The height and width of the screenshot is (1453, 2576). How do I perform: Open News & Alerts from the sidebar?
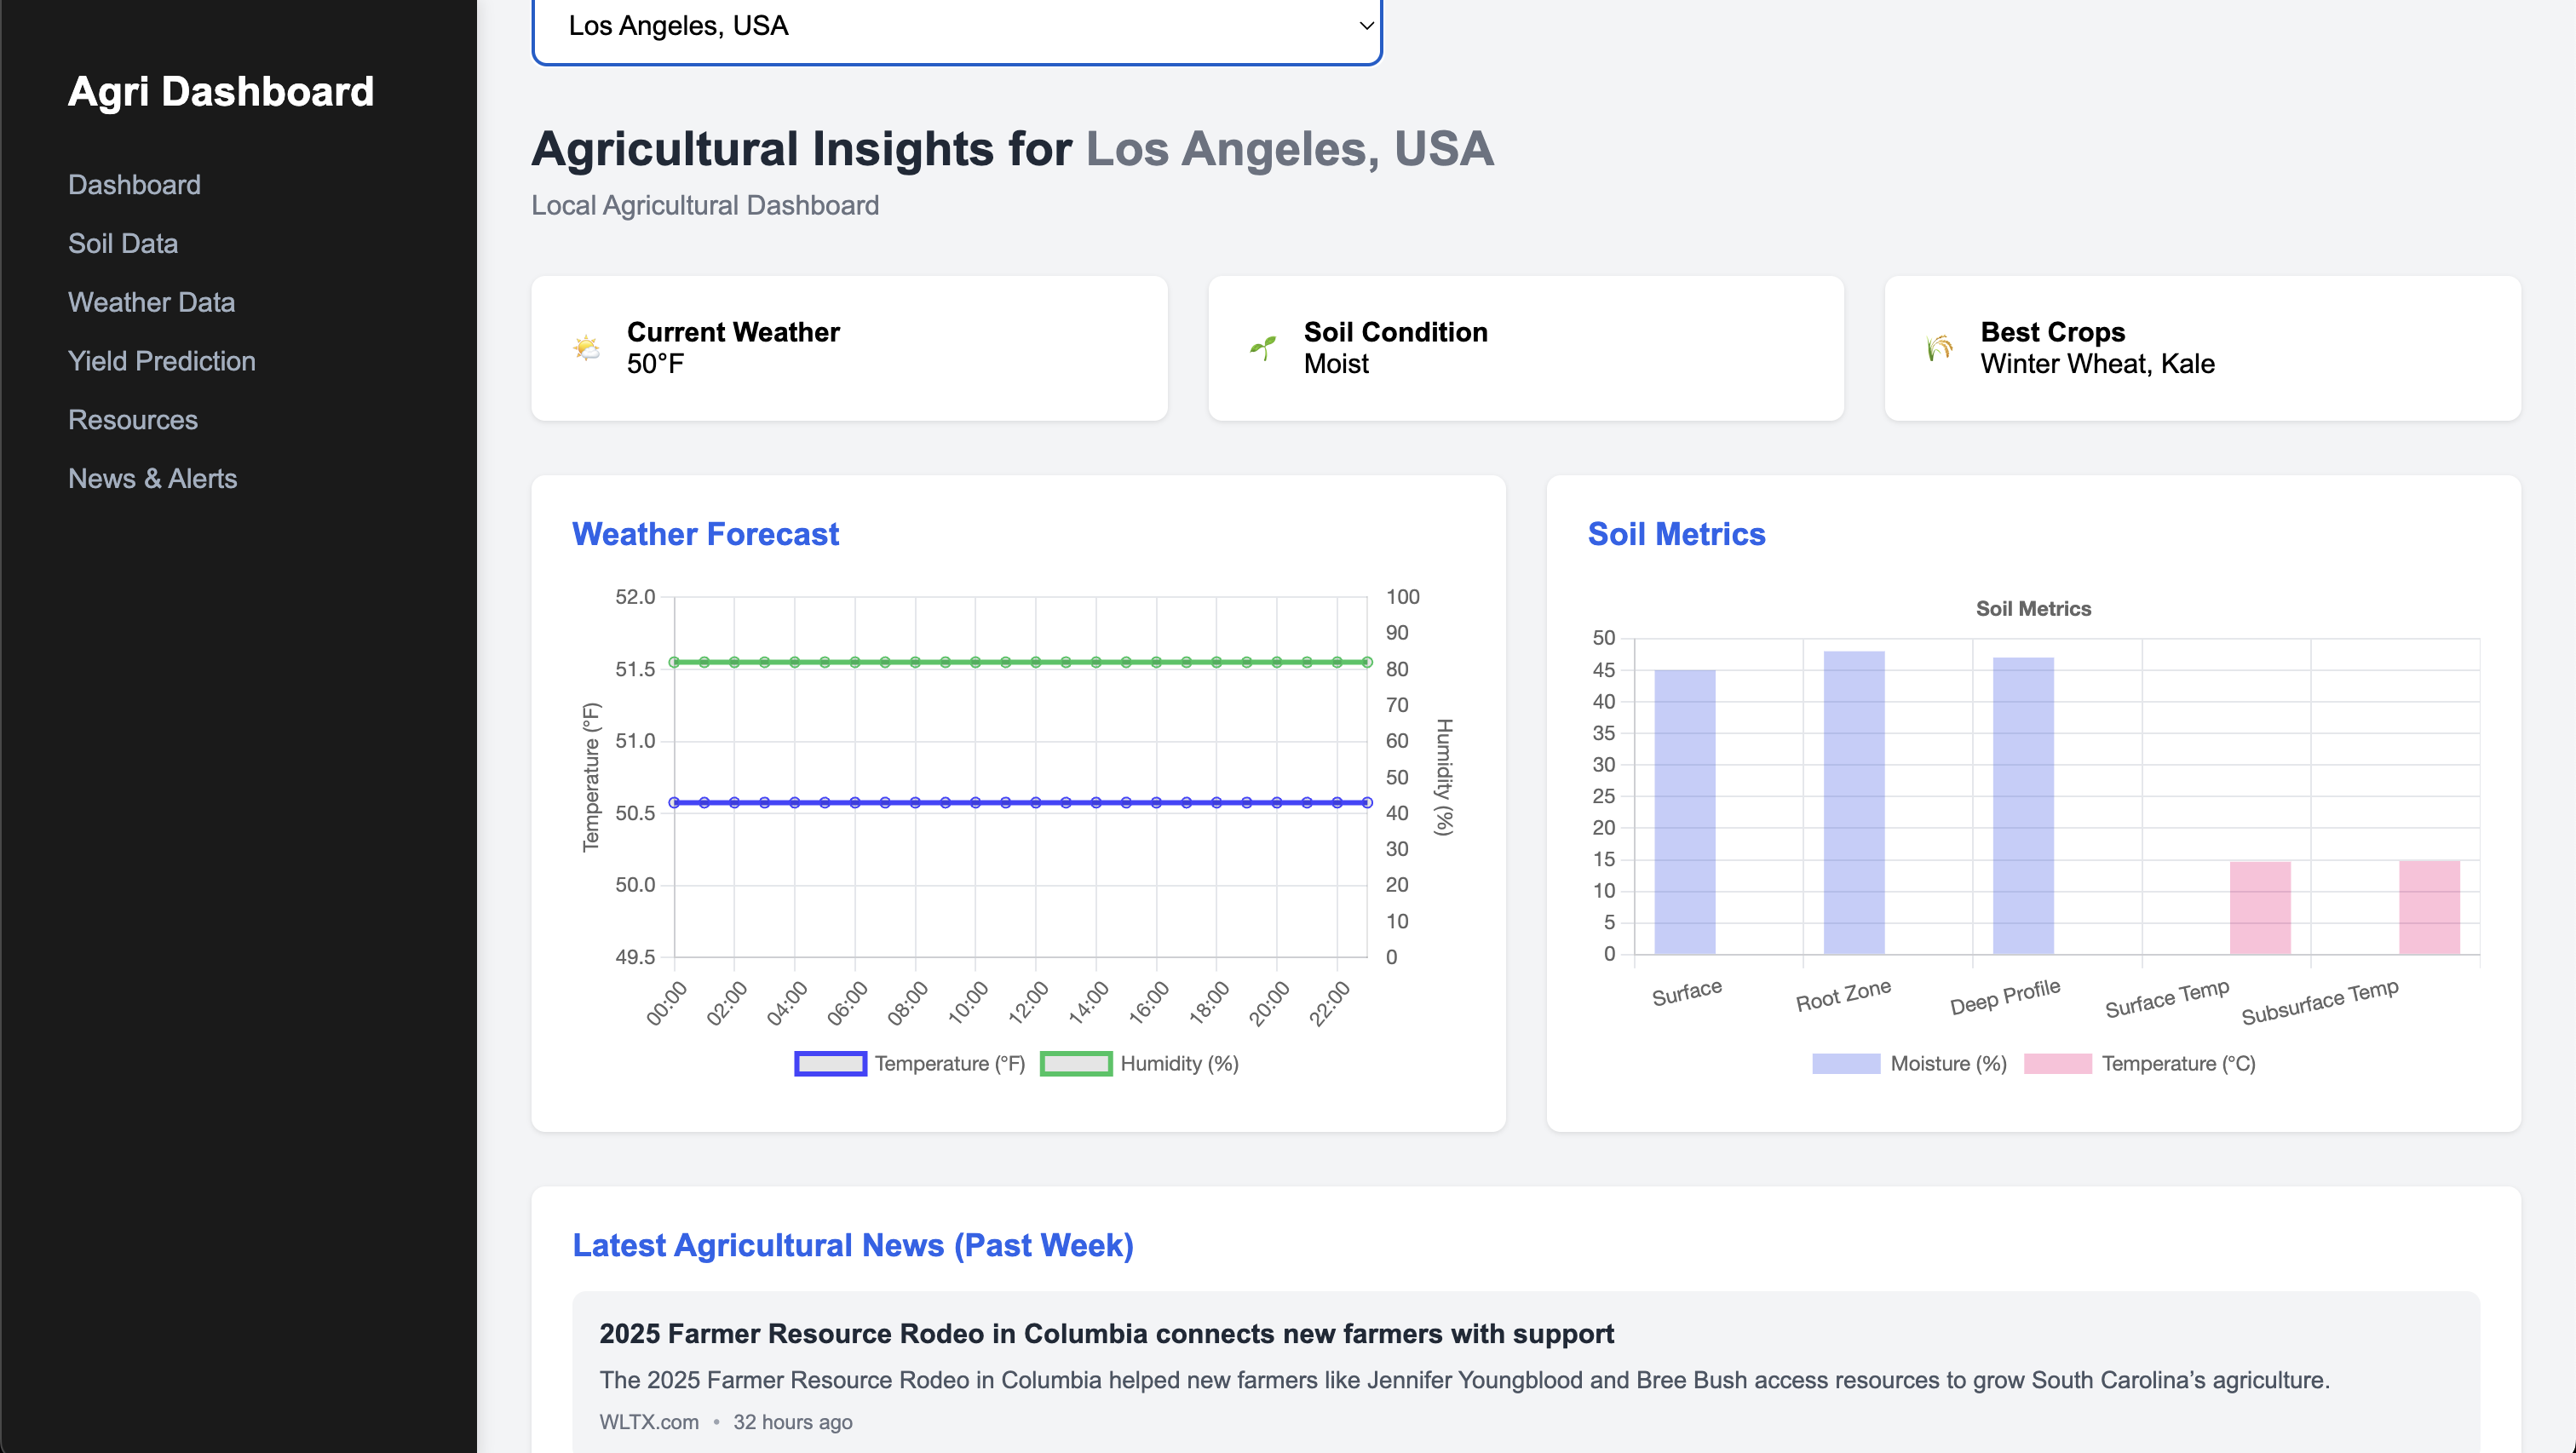click(152, 478)
